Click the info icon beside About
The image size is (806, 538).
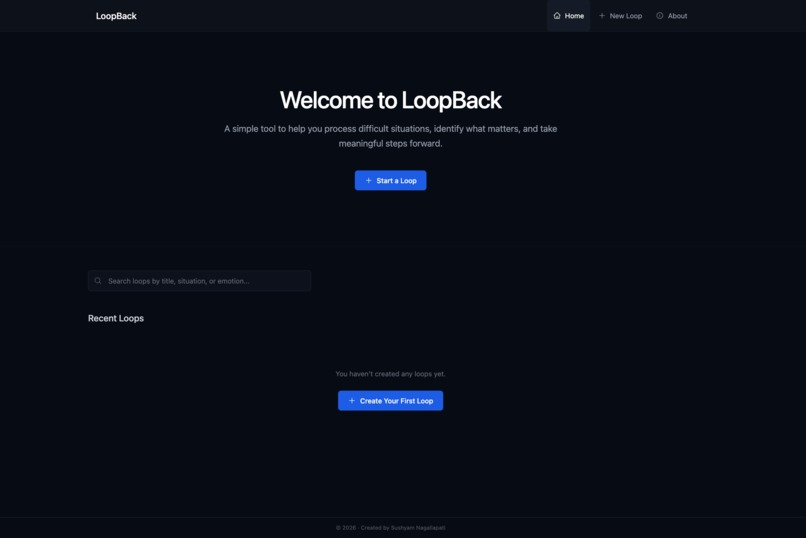[x=660, y=16]
